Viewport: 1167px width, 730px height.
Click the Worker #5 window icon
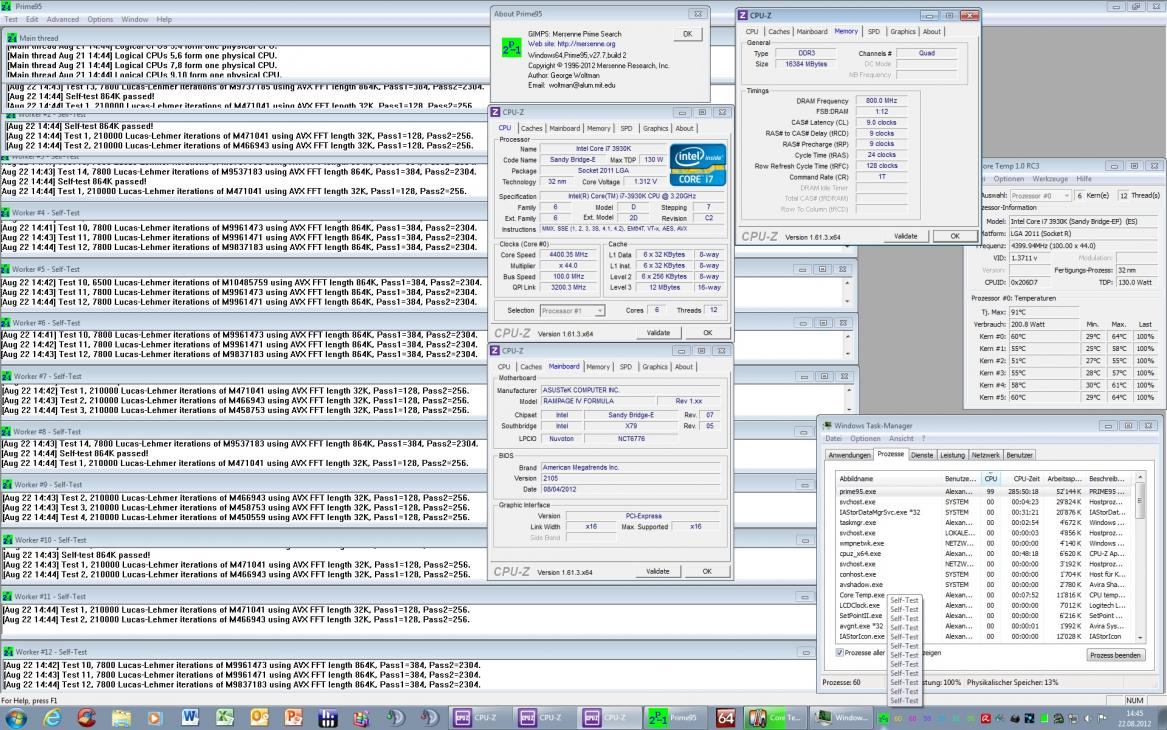[x=6, y=269]
